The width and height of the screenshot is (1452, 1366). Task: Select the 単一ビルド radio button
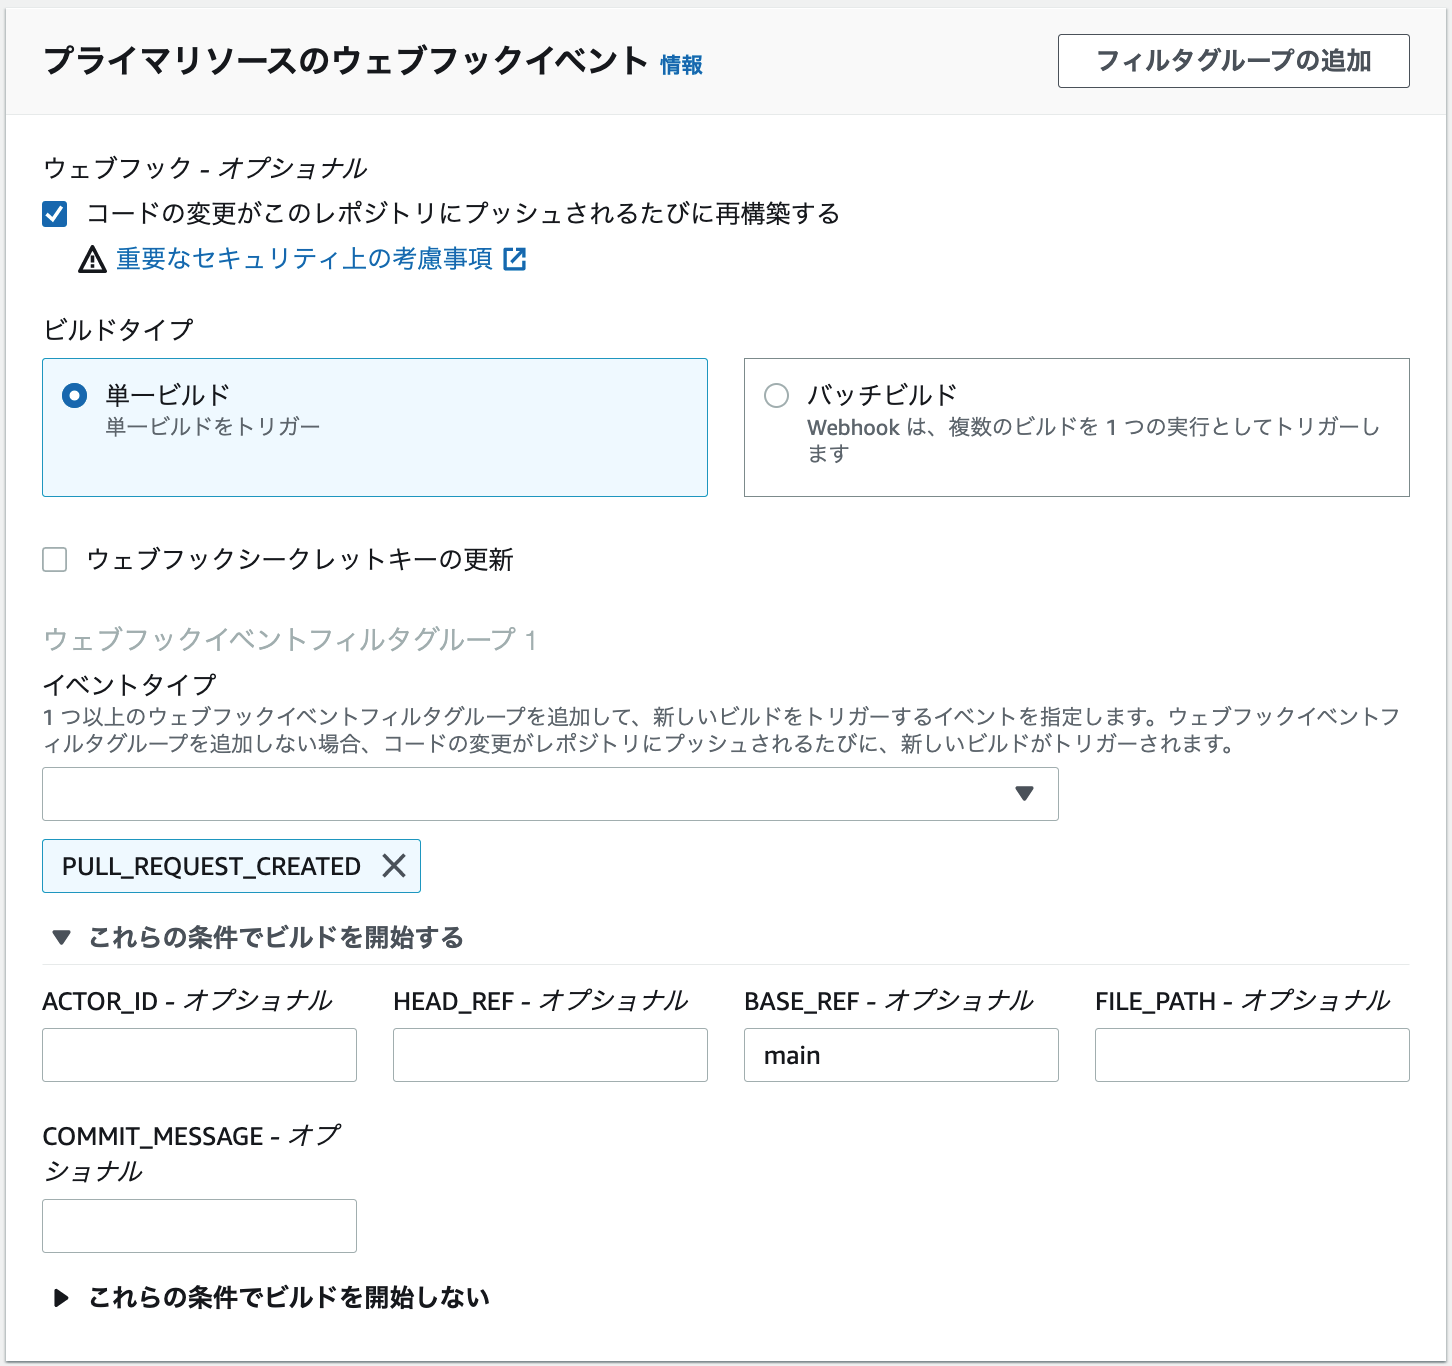click(75, 395)
